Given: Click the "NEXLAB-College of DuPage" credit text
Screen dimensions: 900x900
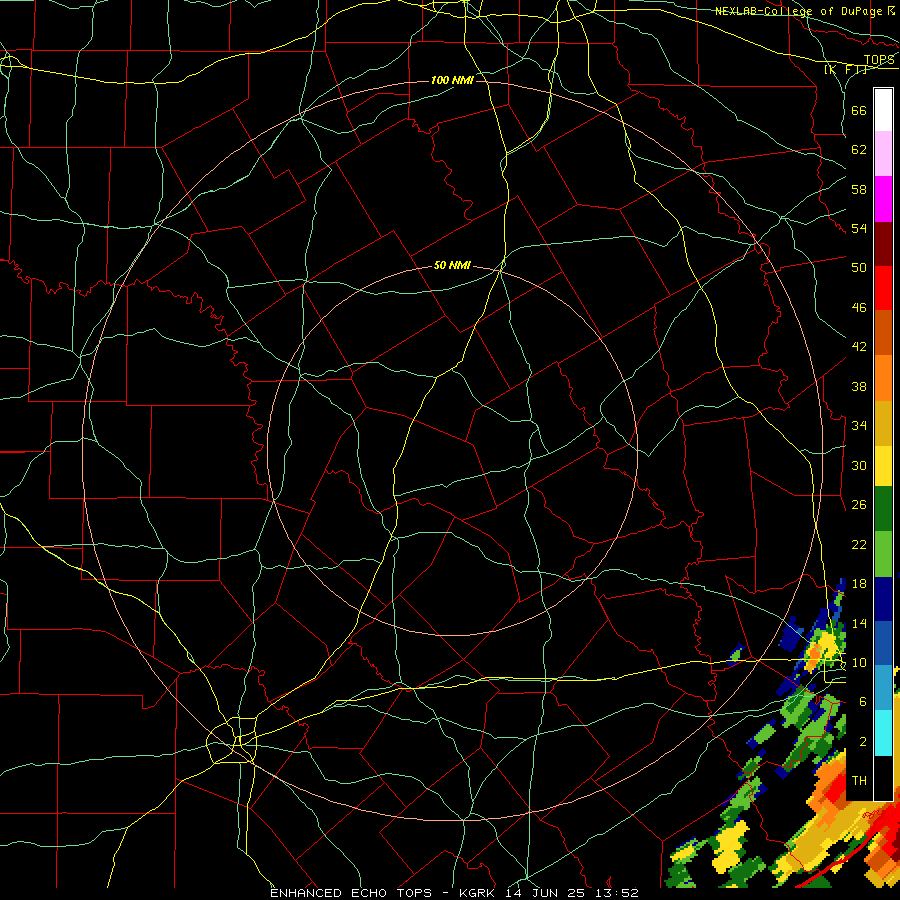Looking at the screenshot, I should click(x=800, y=11).
